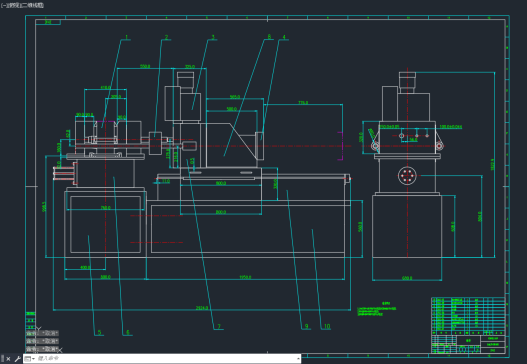Select callout number 2 label
The height and width of the screenshot is (364, 527).
tap(166, 37)
